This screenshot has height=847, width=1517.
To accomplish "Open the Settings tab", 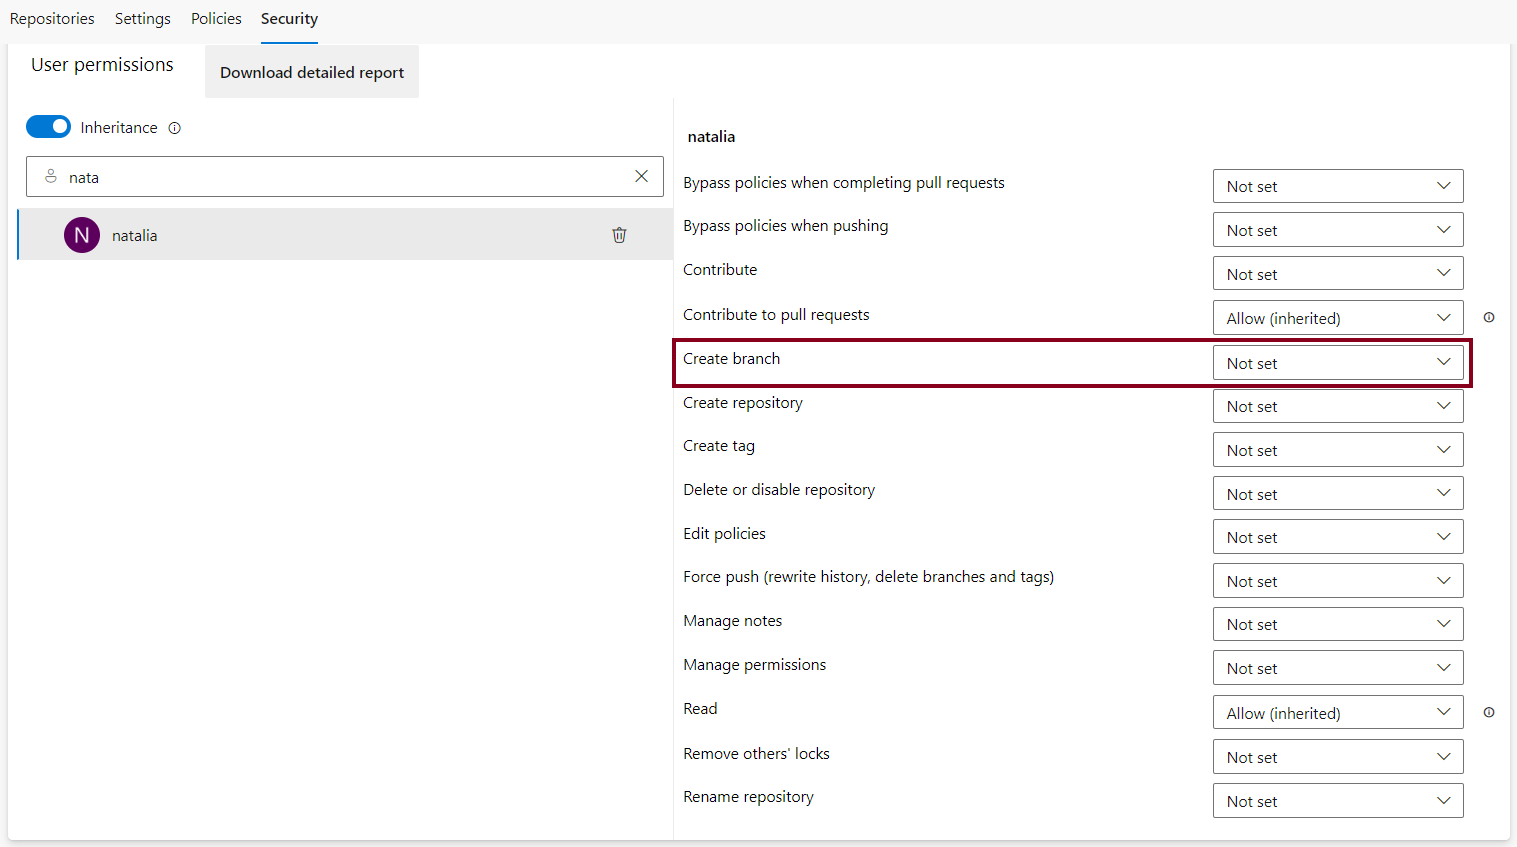I will tap(142, 19).
